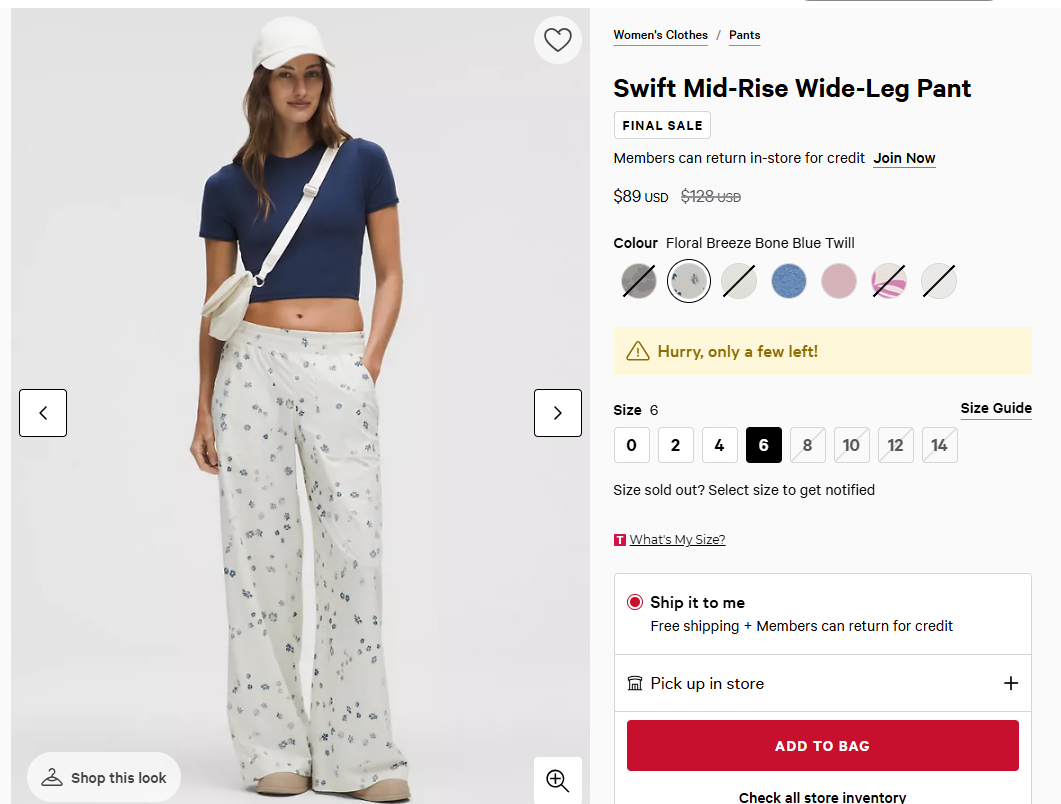Screen dimensions: 1061x804
Task: Select size 2
Action: (675, 445)
